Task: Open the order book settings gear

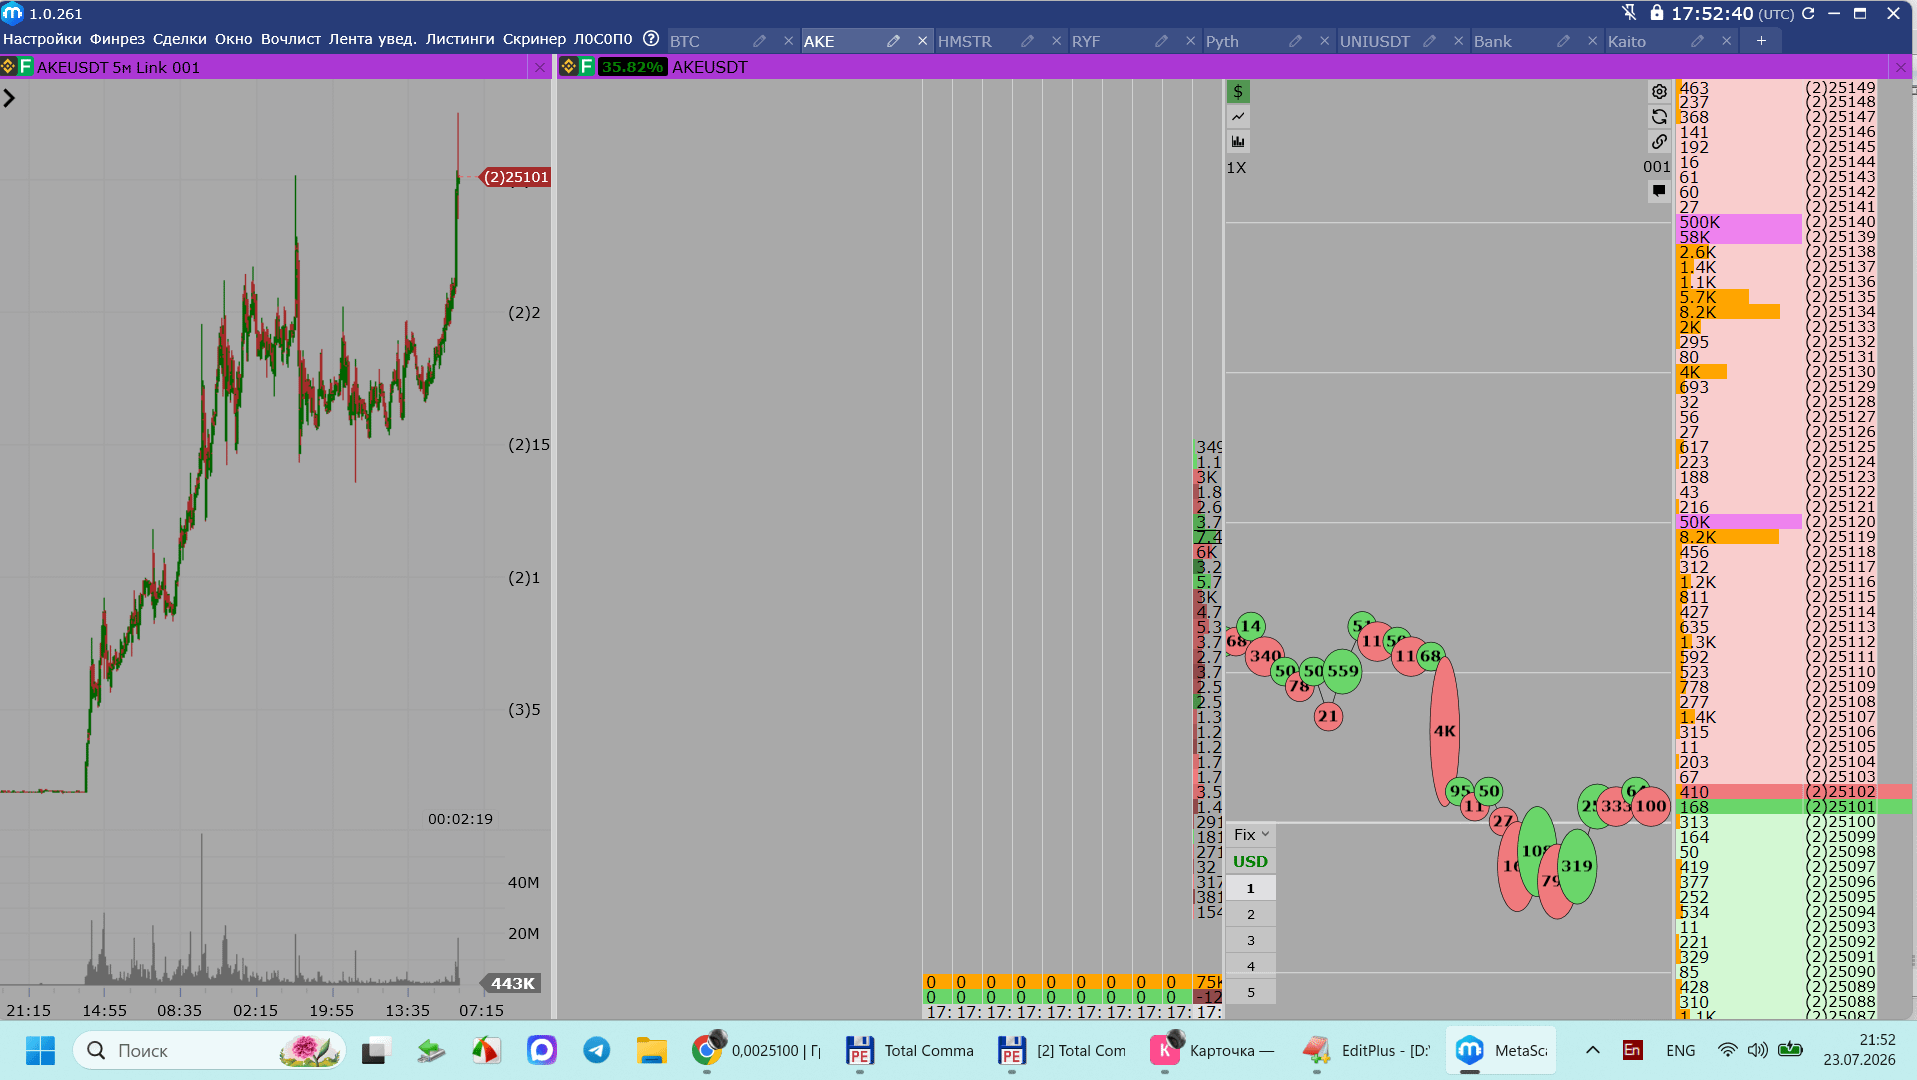Action: tap(1659, 92)
